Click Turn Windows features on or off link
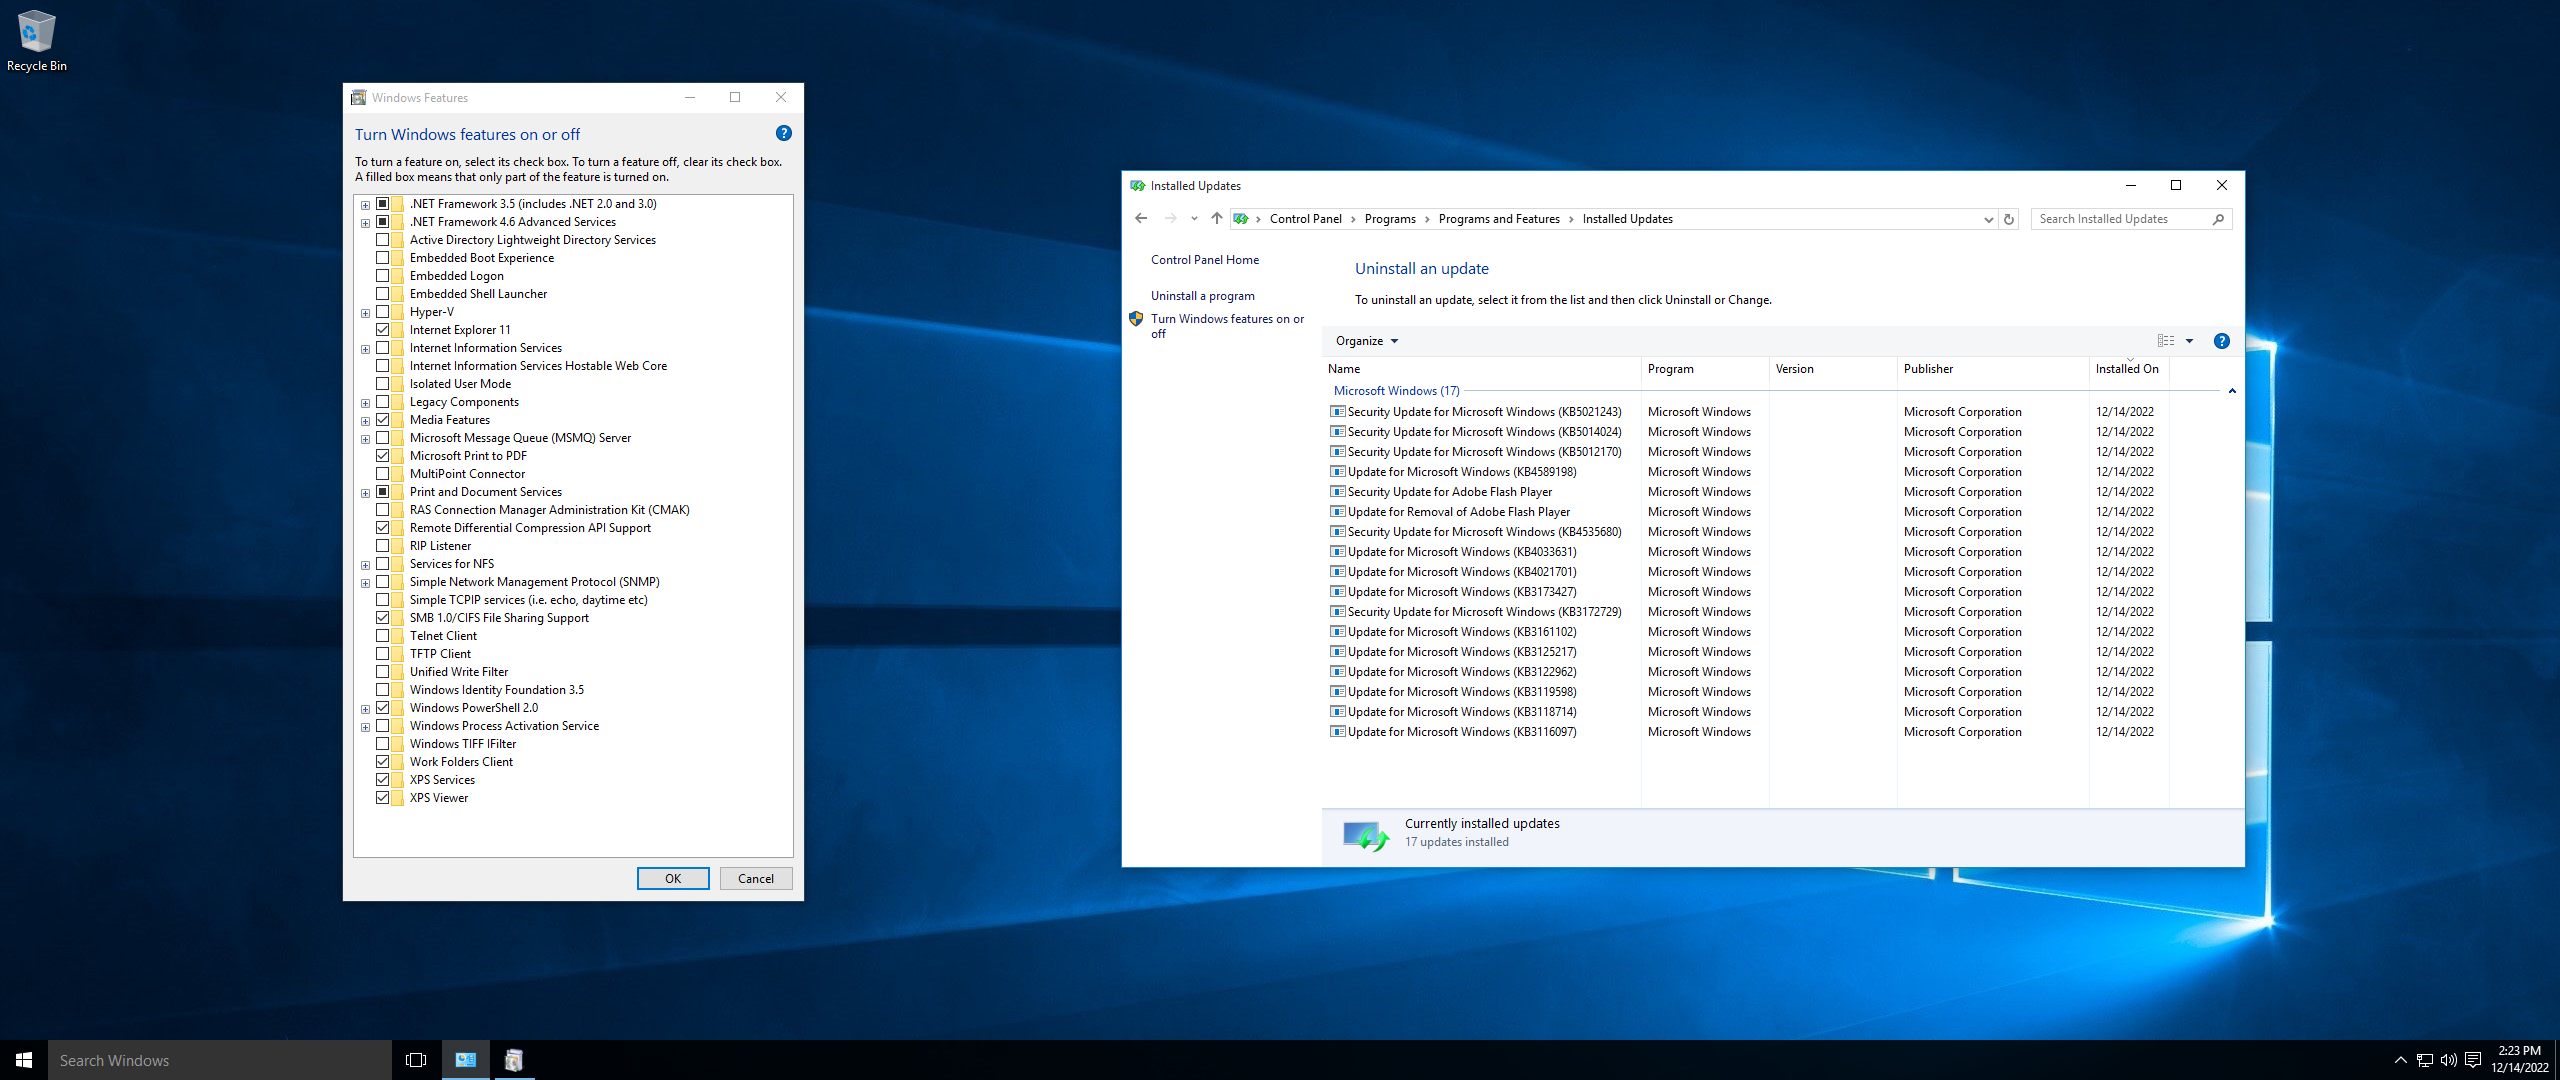This screenshot has width=2560, height=1080. point(1227,326)
